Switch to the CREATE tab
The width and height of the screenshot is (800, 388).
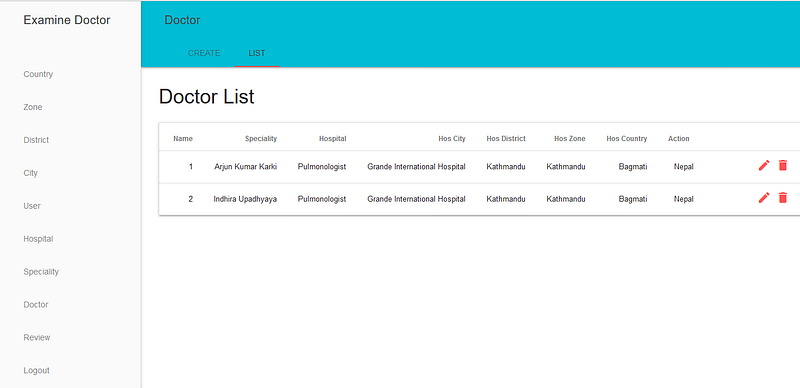coord(204,53)
